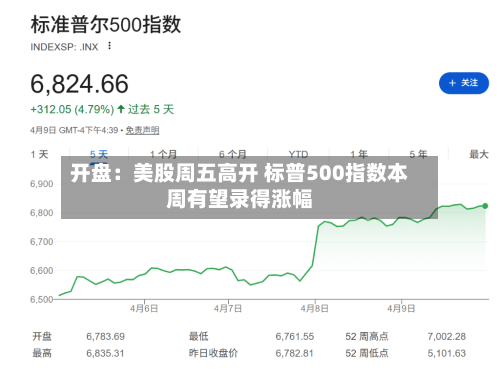Click the 52 周高点 value 7,002.28
The image size is (500, 375).
[447, 336]
